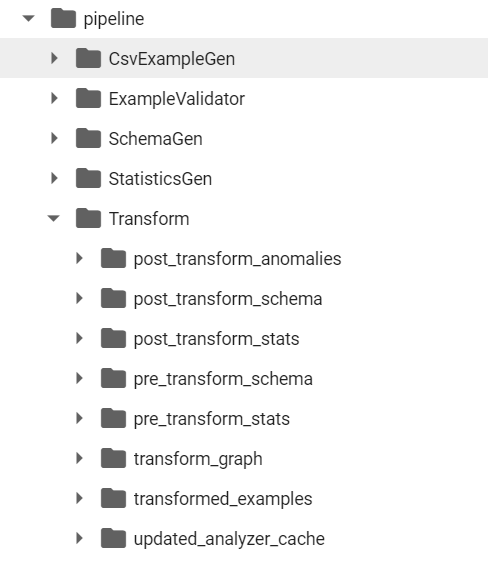Click the Transform folder icon
This screenshot has height=561, width=488.
click(88, 218)
